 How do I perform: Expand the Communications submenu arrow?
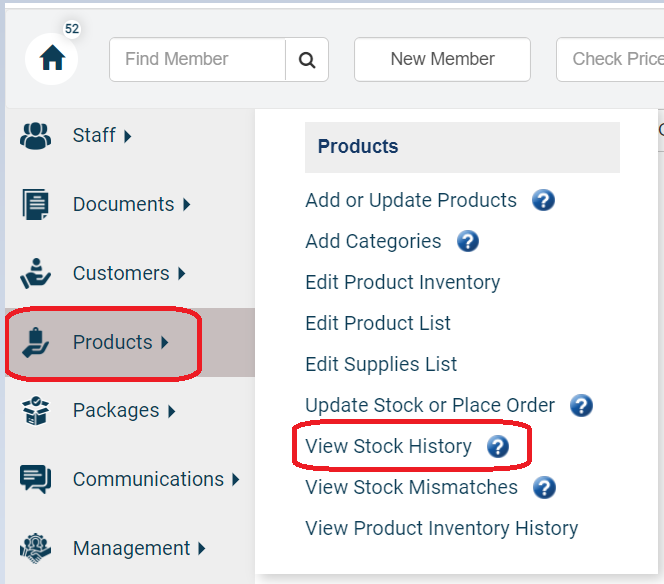pyautogui.click(x=235, y=480)
